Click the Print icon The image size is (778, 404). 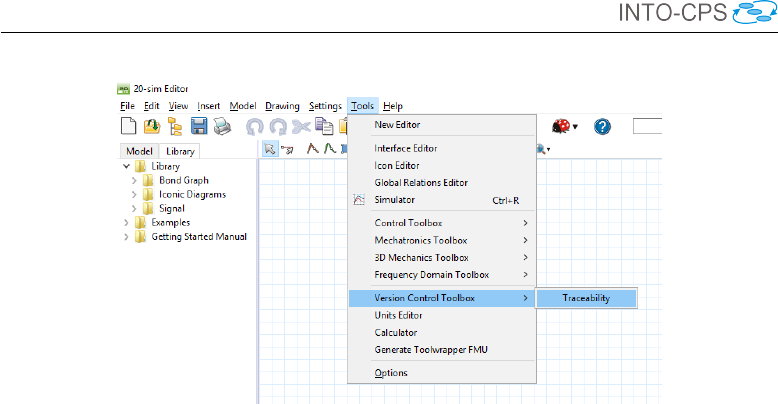222,126
